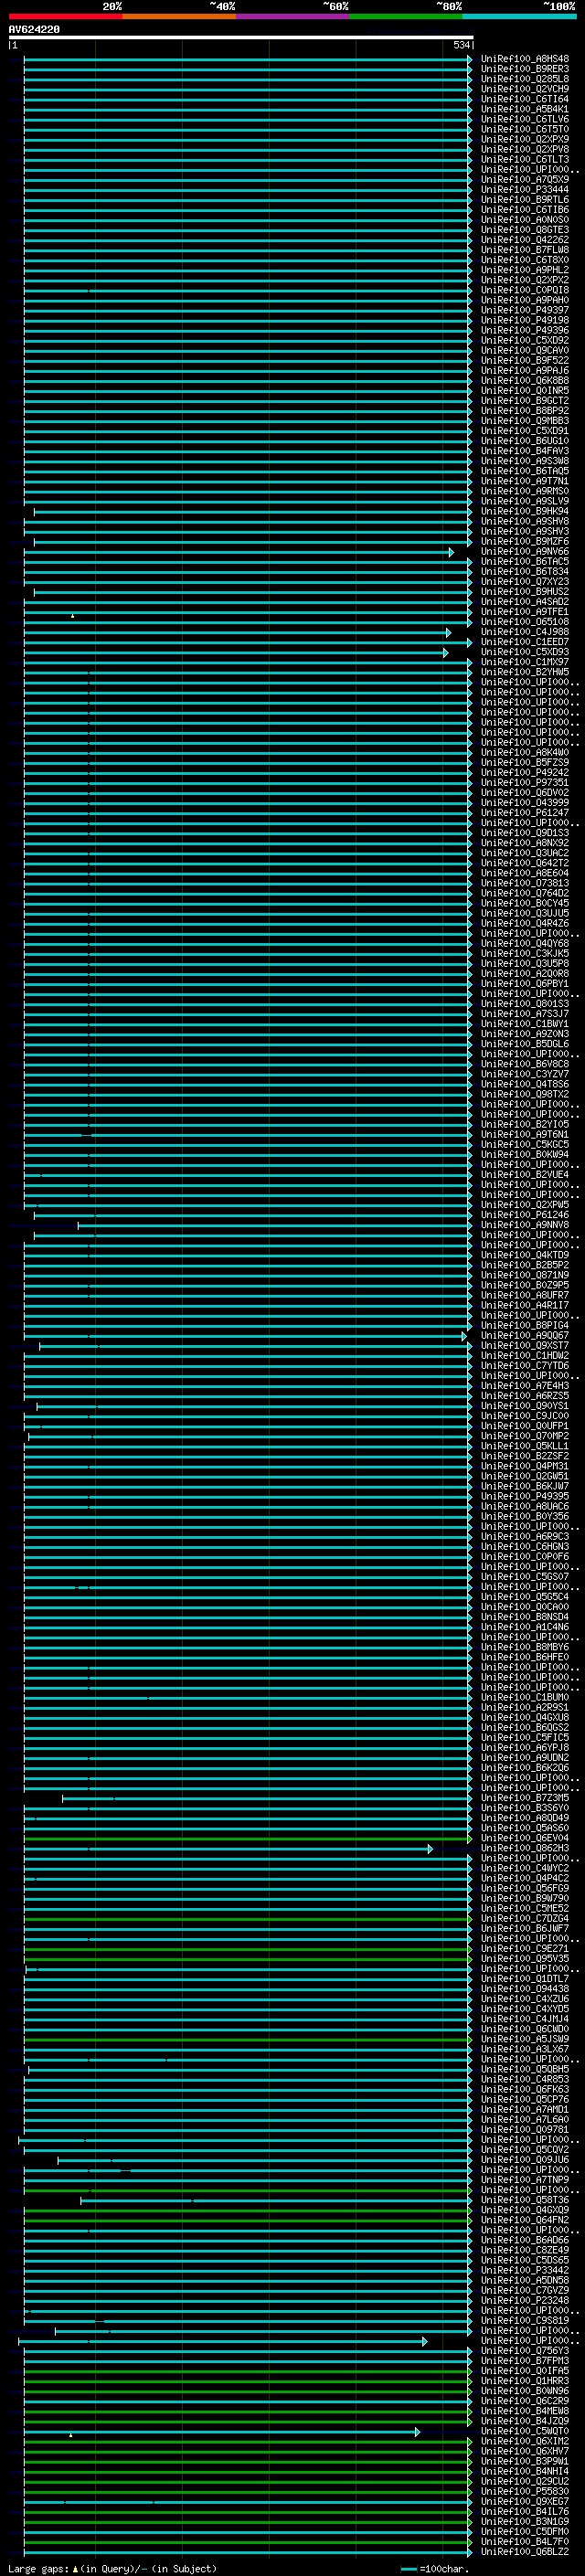Image resolution: width=585 pixels, height=2576 pixels.
Task: Click the orange ~40% identity legend segment
Action: (179, 16)
